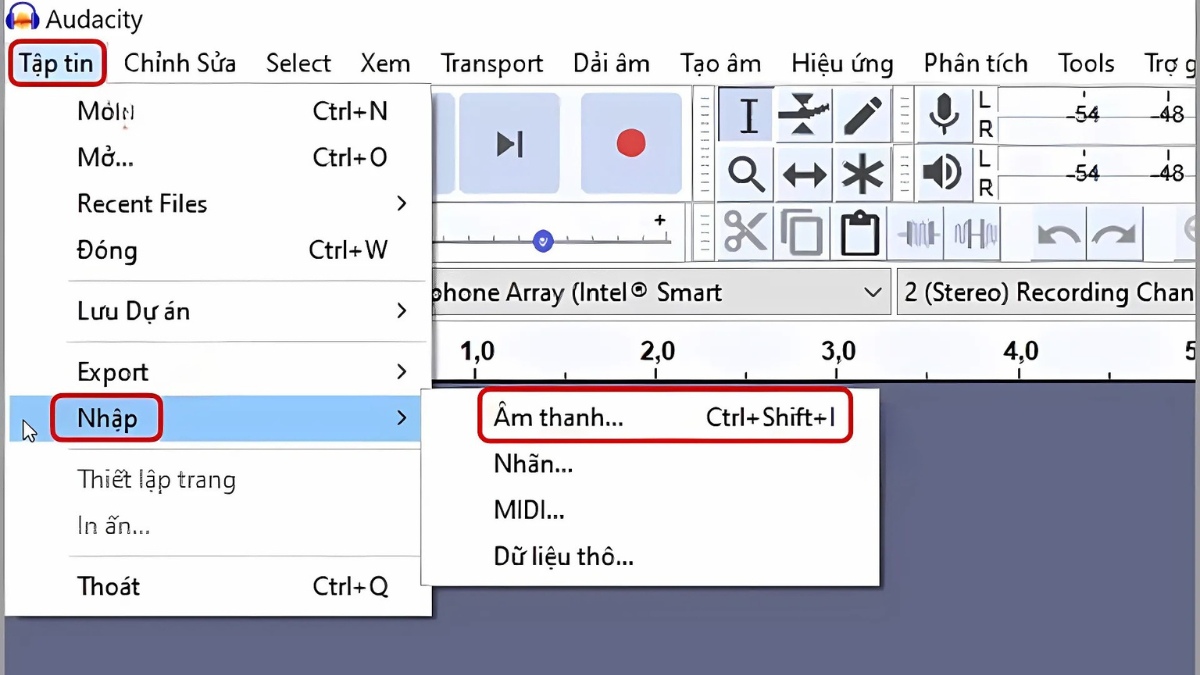Open the Dải âm menu
Image resolution: width=1200 pixels, height=675 pixels.
pos(611,64)
